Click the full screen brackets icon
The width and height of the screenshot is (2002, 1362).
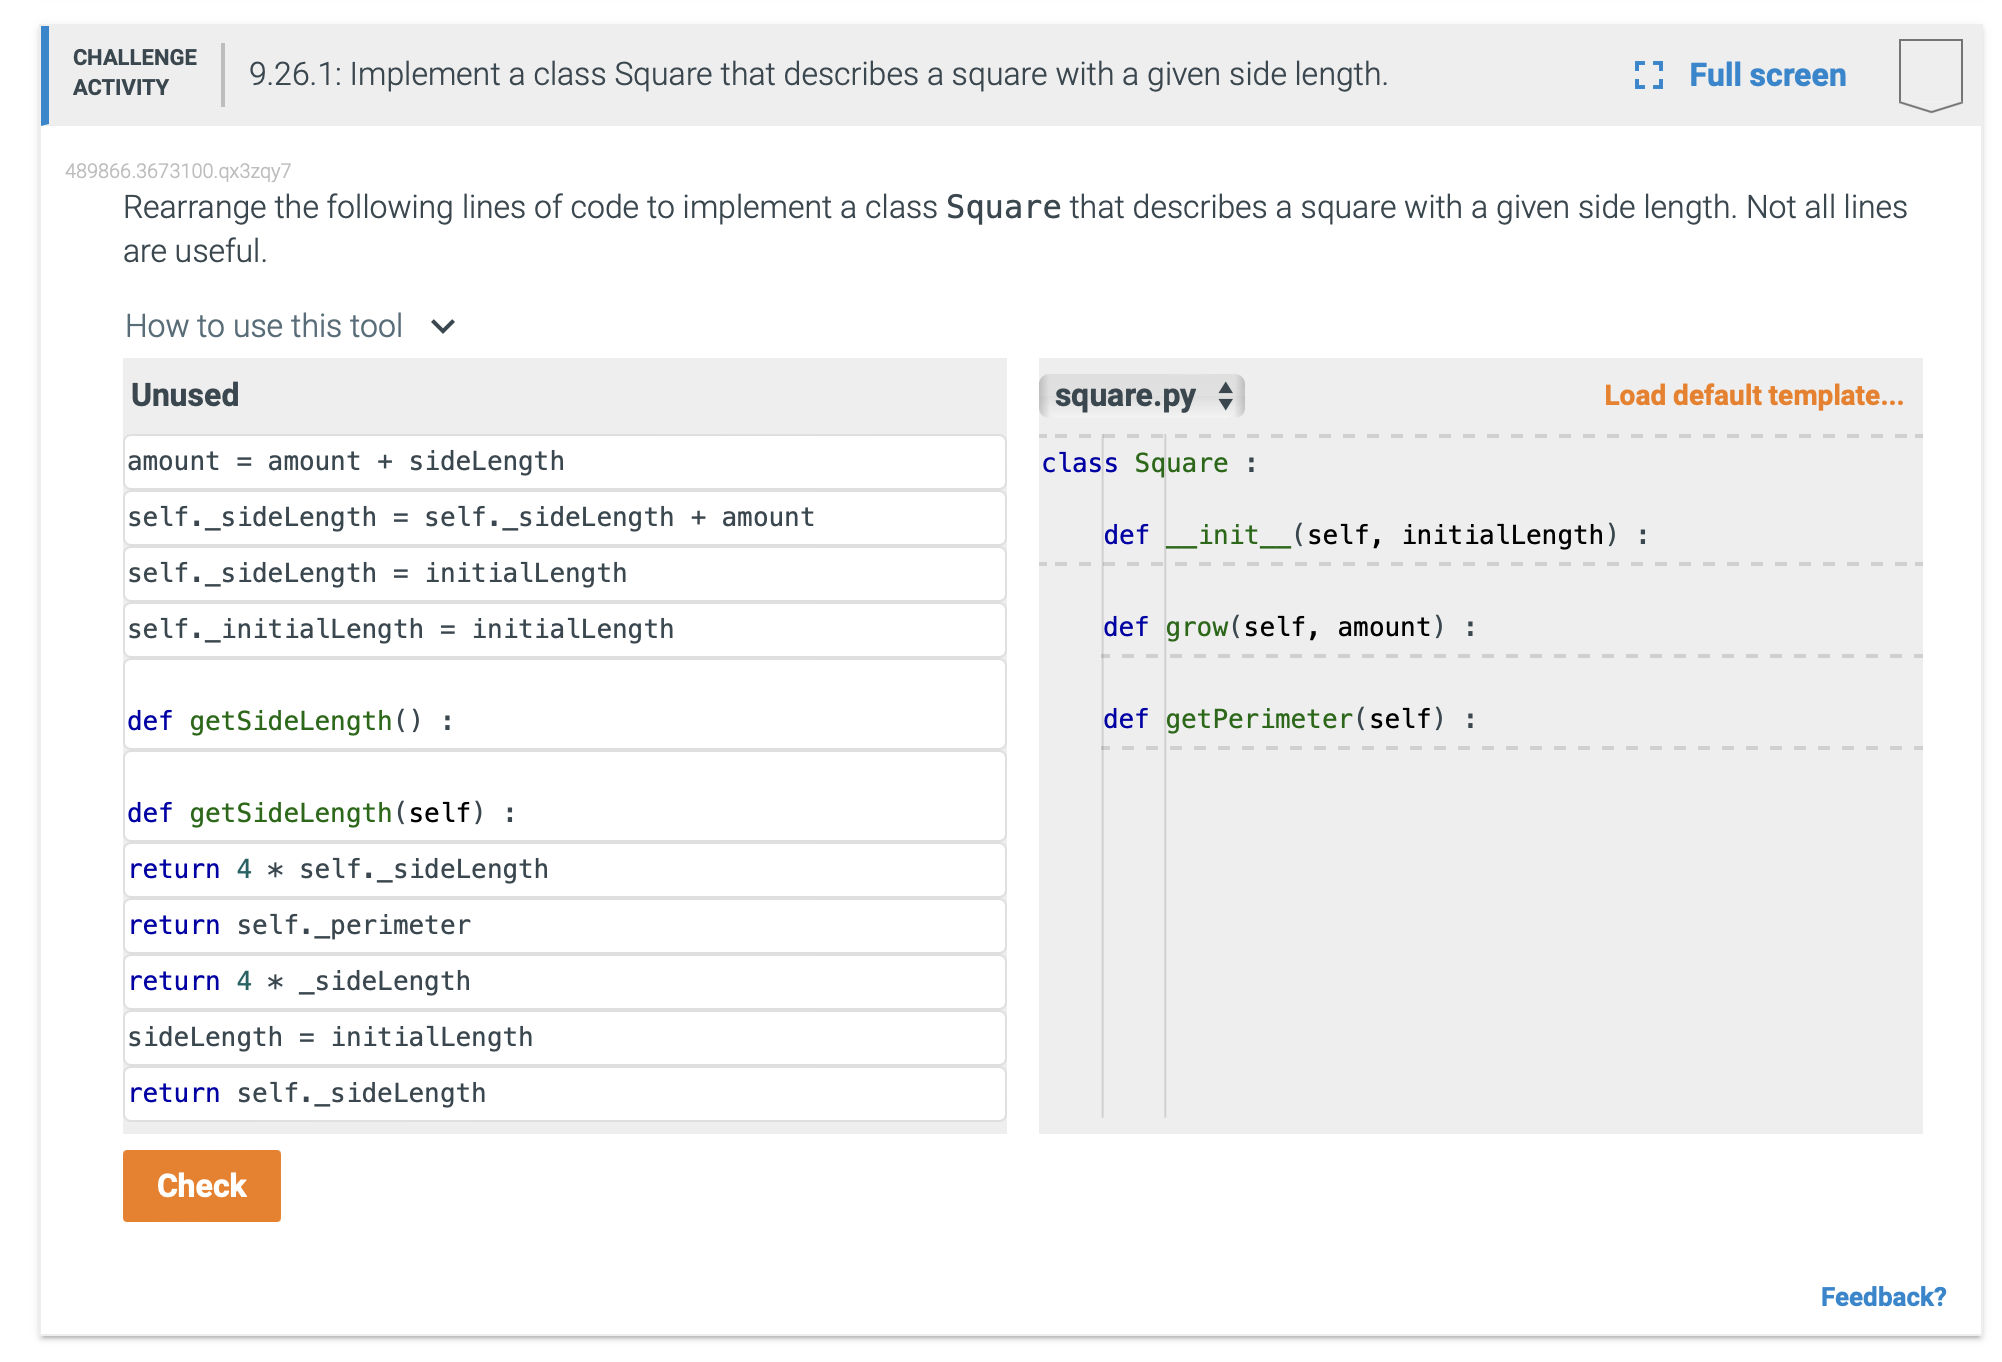(x=1648, y=75)
